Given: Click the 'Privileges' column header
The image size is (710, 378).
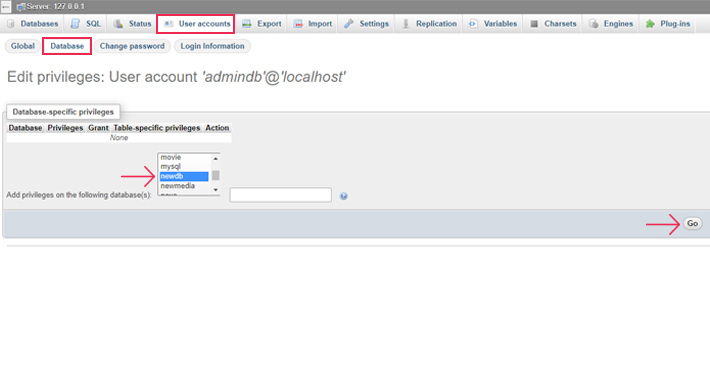Looking at the screenshot, I should point(65,128).
